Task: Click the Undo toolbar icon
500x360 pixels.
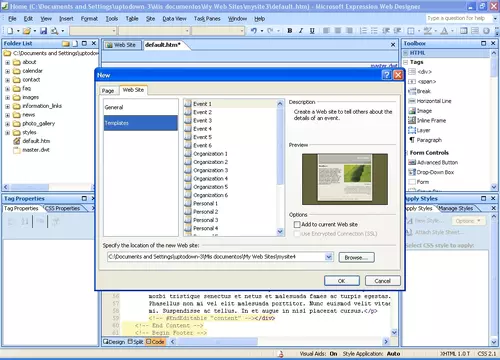Action: (x=254, y=31)
